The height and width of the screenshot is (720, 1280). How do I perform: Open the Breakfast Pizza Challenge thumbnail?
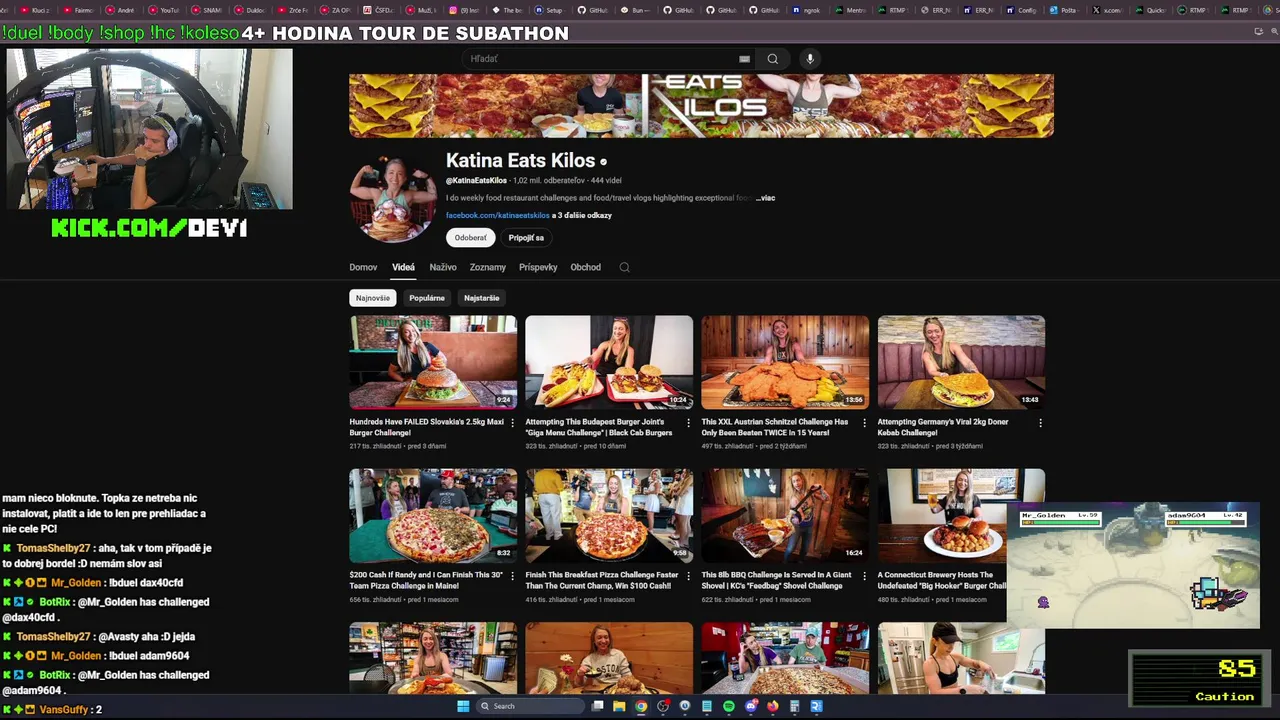tap(609, 515)
